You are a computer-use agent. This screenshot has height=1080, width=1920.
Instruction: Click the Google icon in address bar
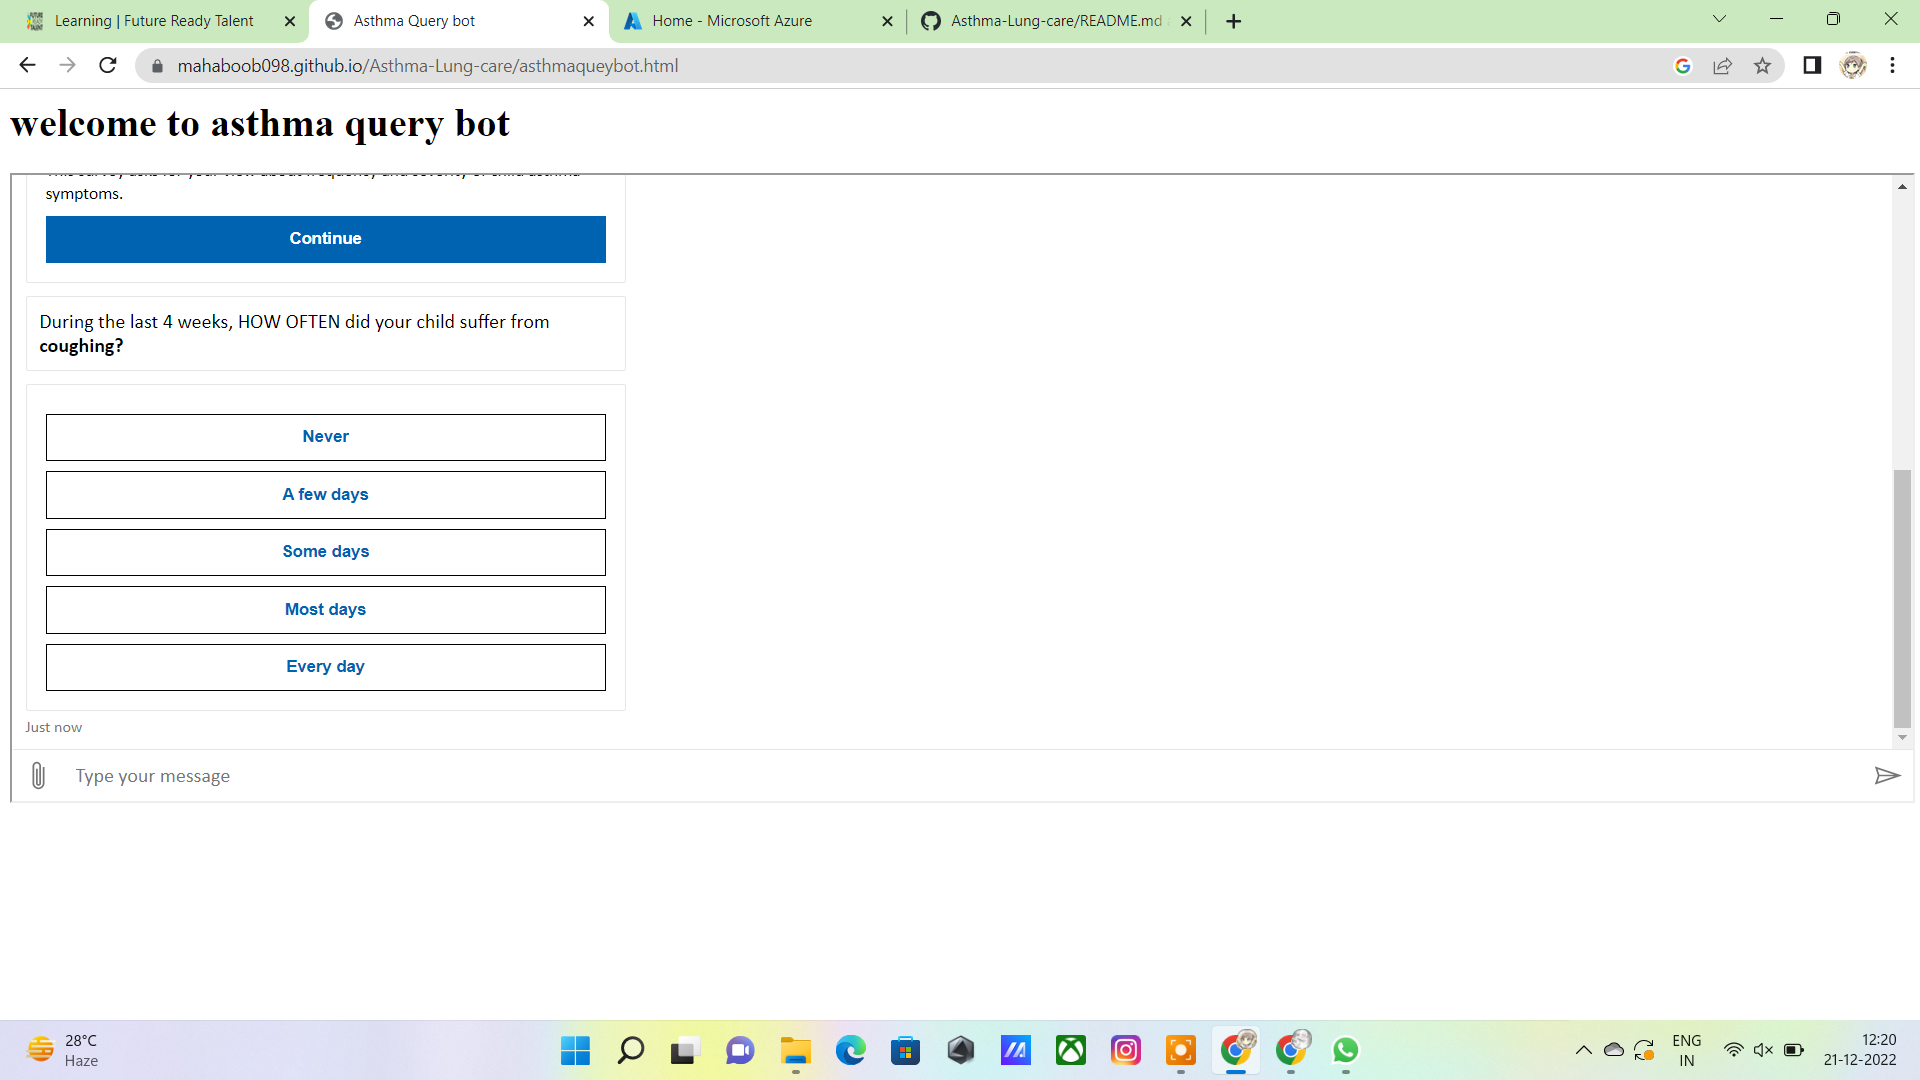click(1683, 66)
